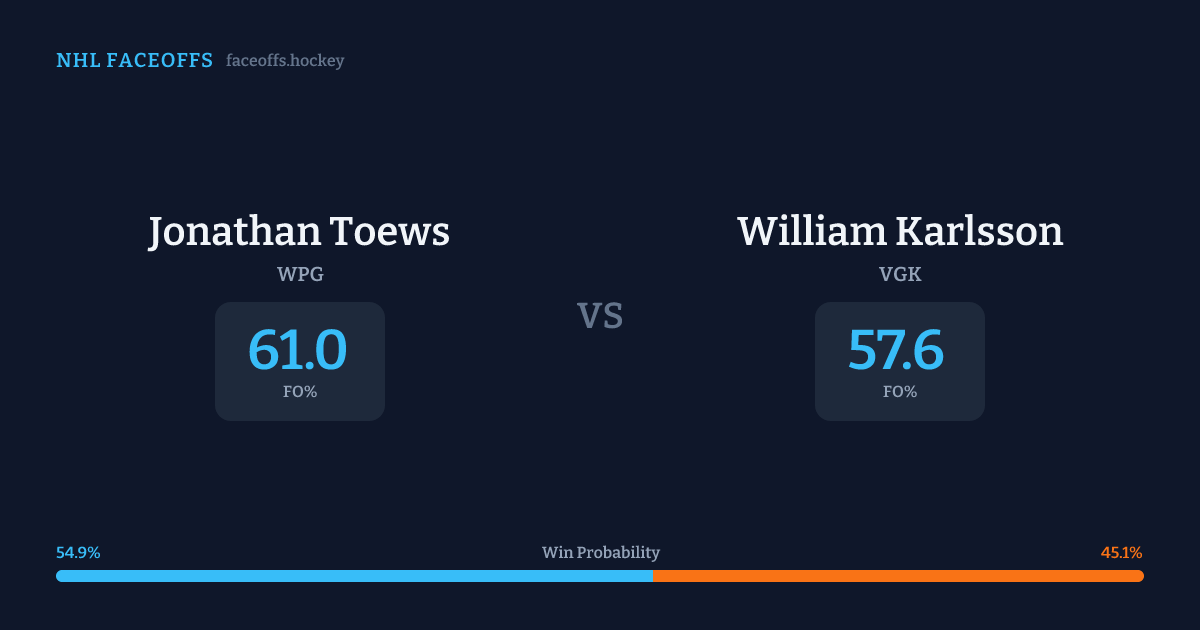1200x630 pixels.
Task: Click the FO% label under 61.0
Action: click(300, 392)
